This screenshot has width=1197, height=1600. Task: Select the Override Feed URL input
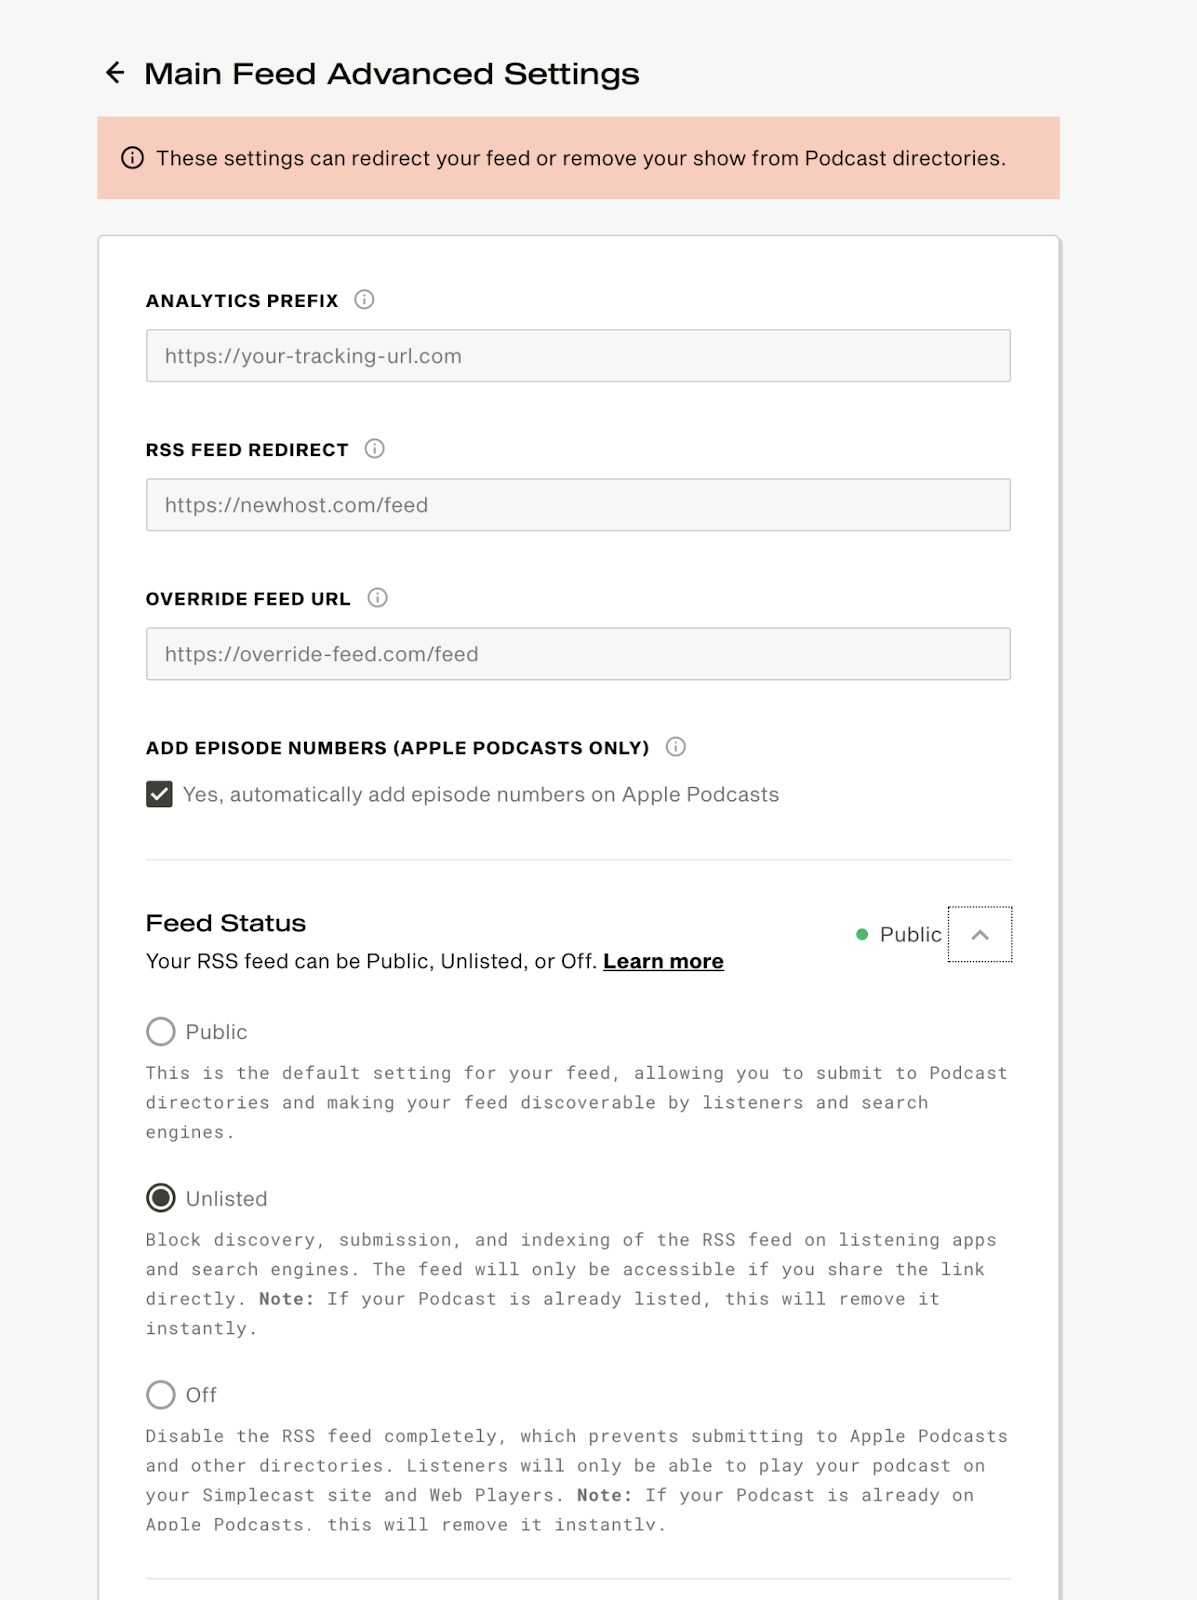(578, 654)
